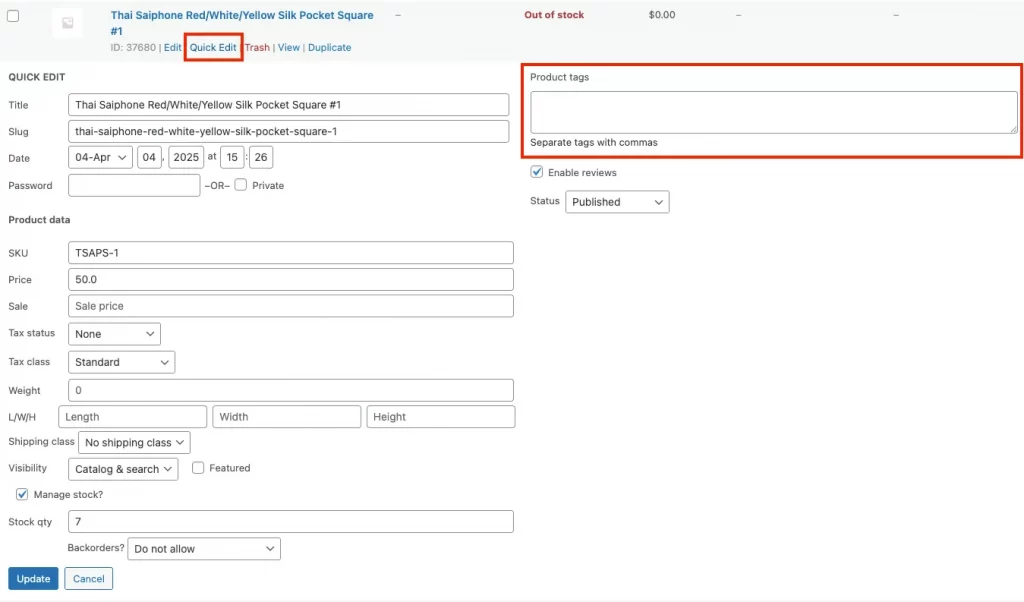Expand the Tax status dropdown
This screenshot has height=602, width=1024.
tap(114, 334)
